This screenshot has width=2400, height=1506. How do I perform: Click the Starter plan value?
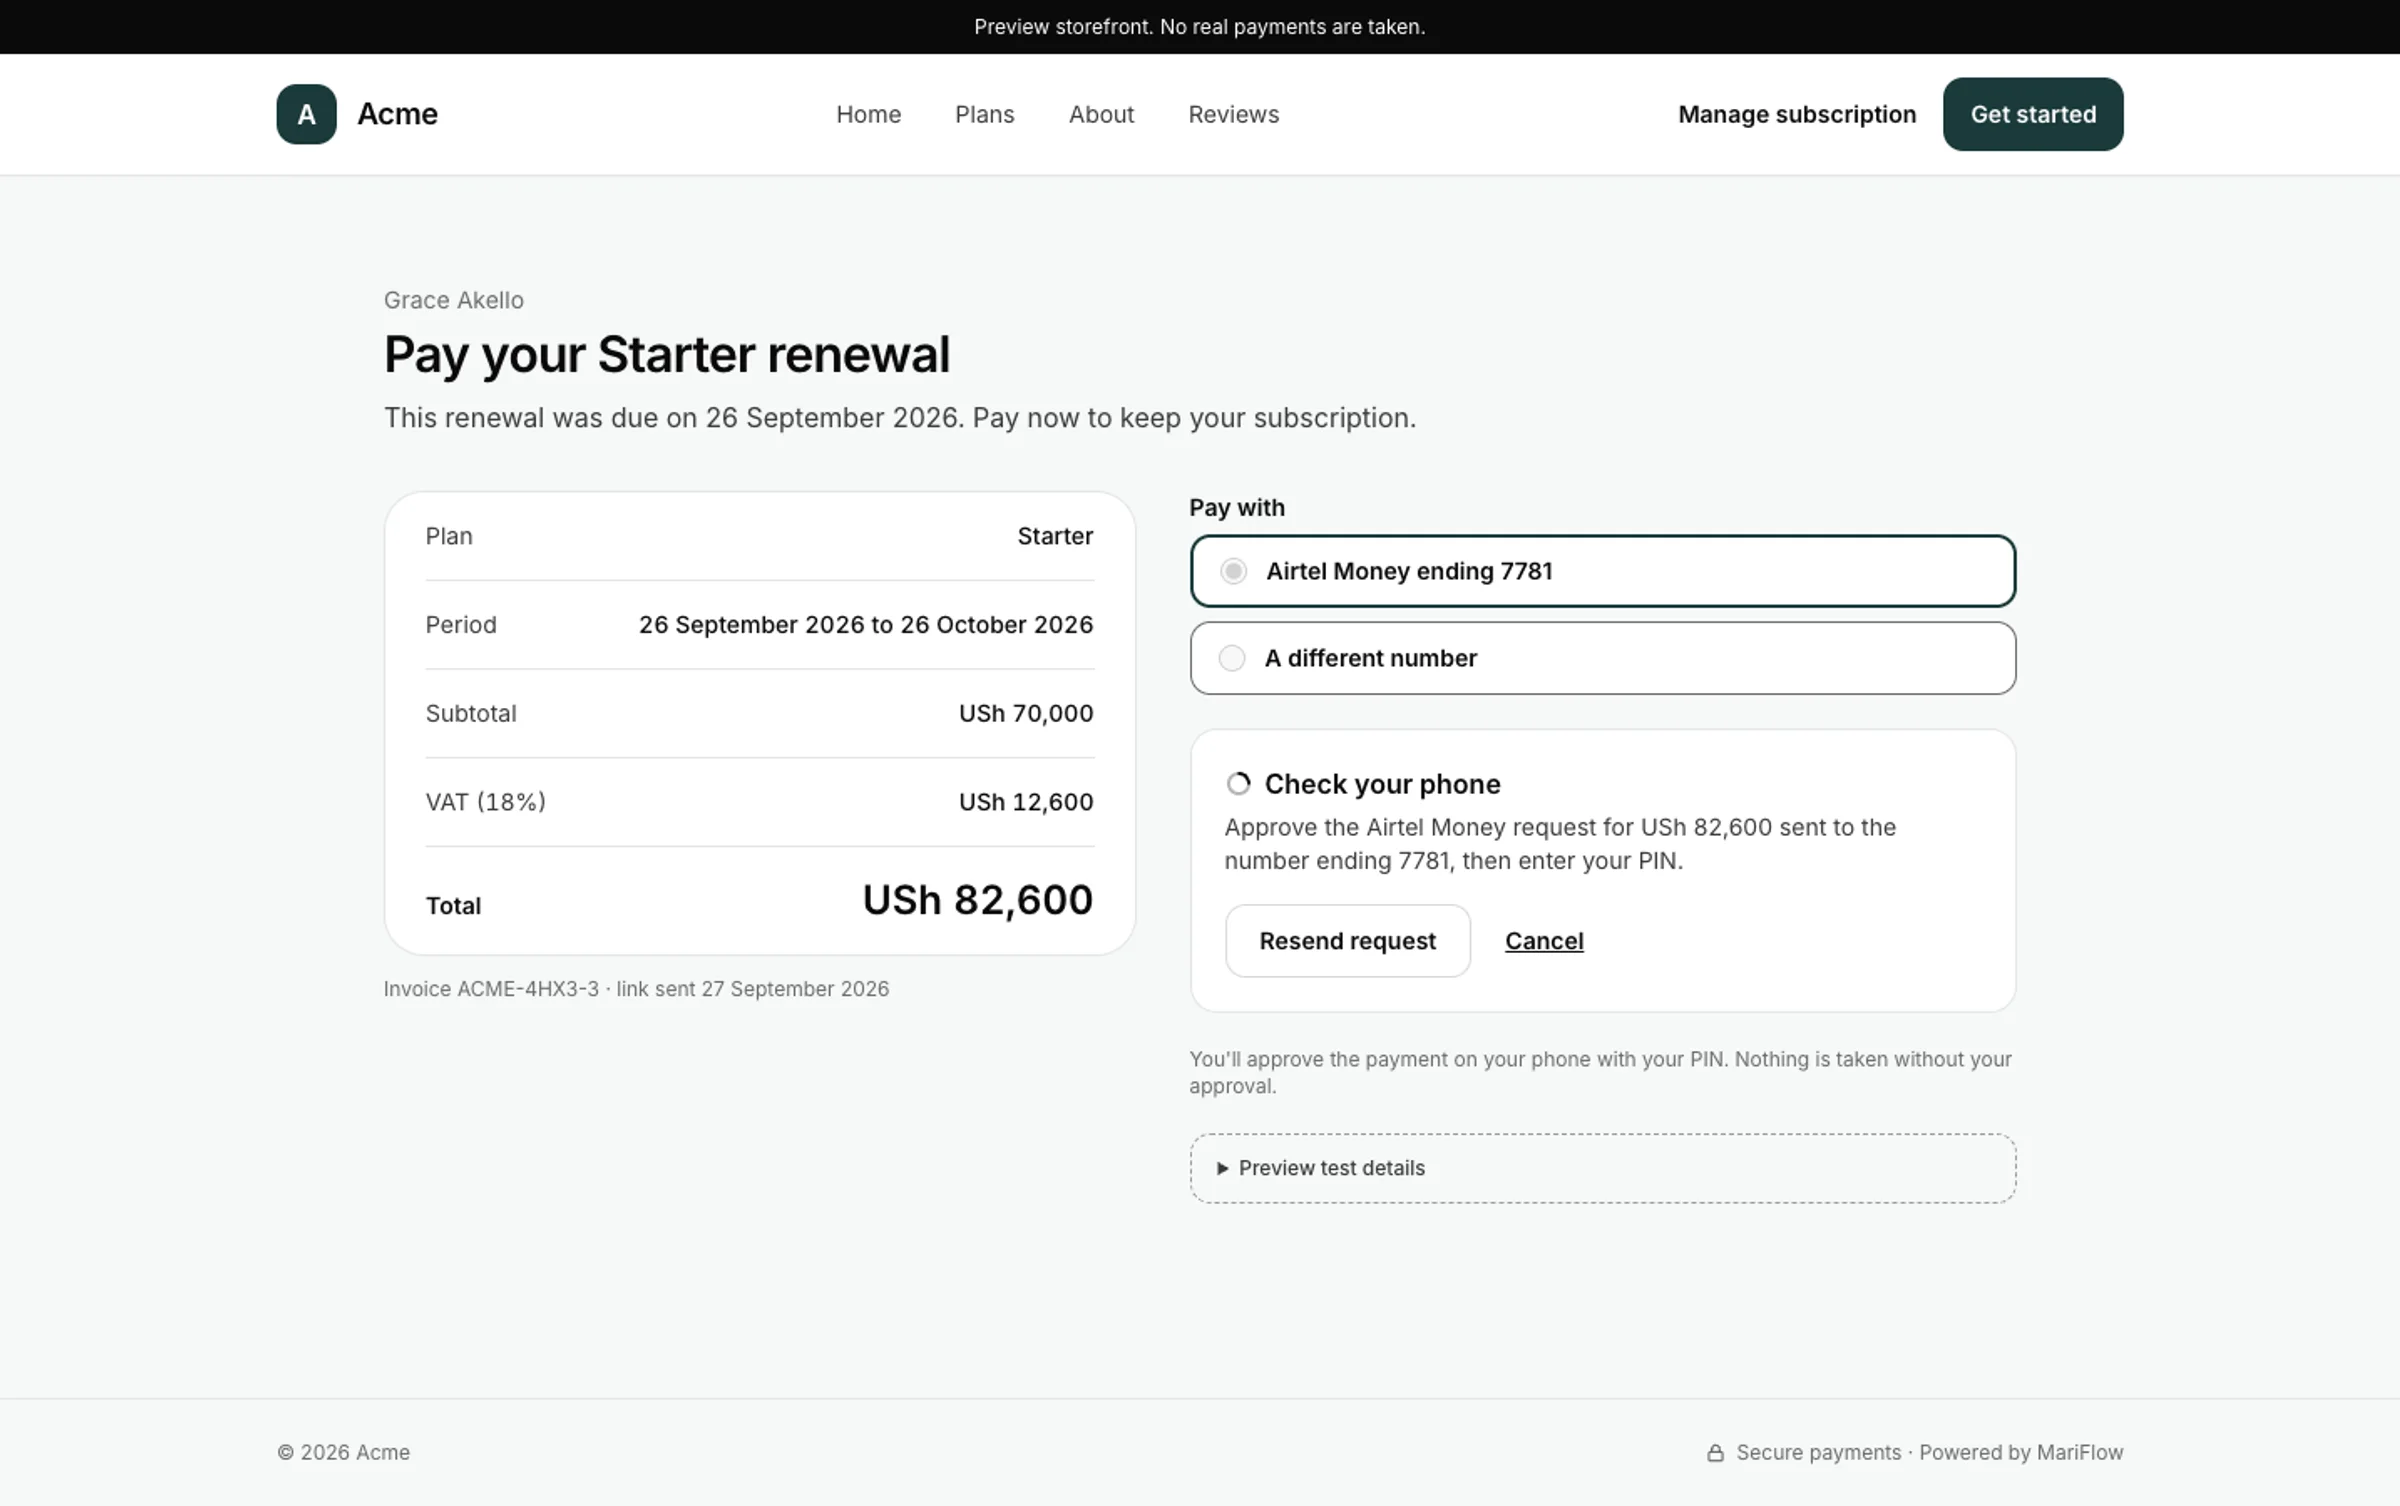(x=1055, y=536)
